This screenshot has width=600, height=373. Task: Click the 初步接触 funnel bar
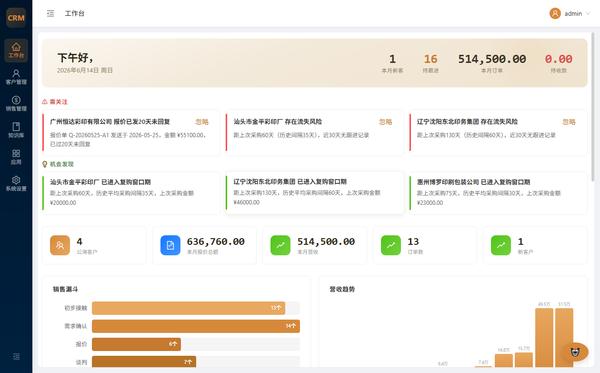(188, 308)
